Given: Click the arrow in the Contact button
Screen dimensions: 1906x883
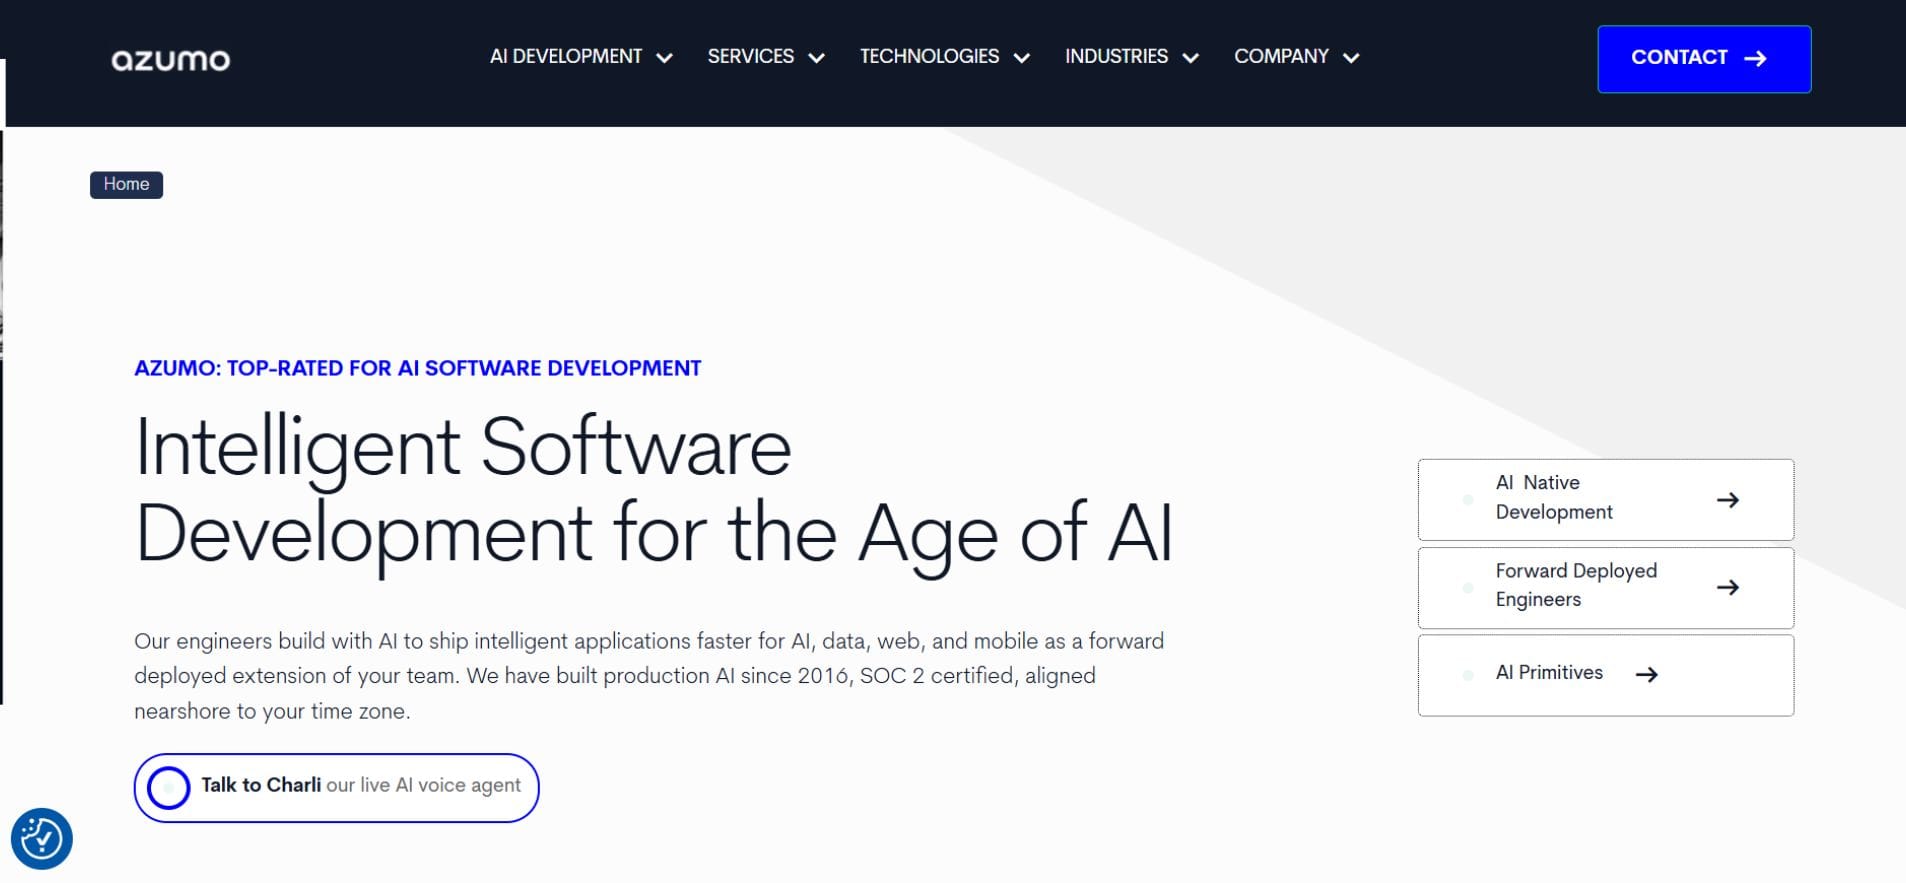Looking at the screenshot, I should pyautogui.click(x=1755, y=59).
